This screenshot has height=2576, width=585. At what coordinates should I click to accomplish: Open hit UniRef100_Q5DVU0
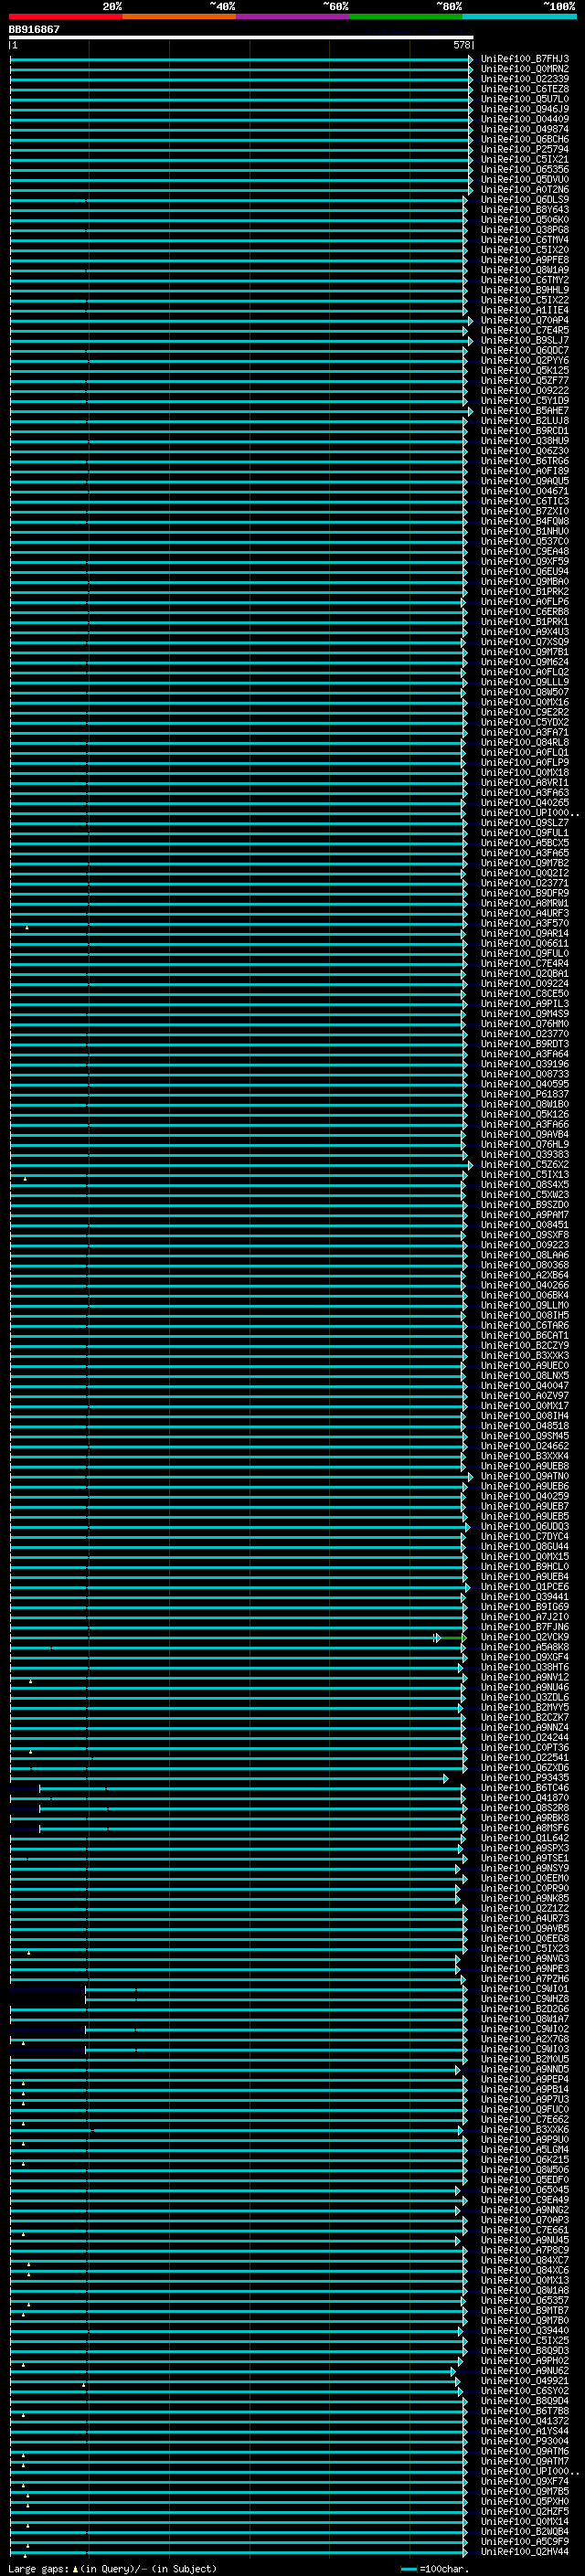click(524, 180)
